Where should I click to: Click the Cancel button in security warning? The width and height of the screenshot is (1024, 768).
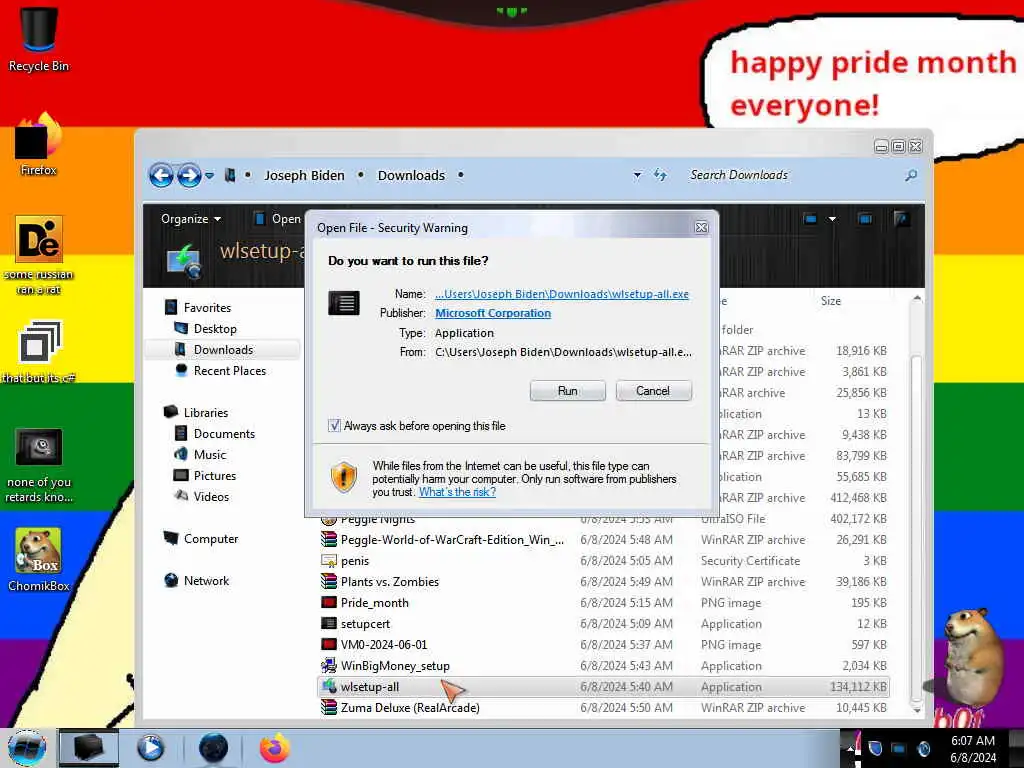[x=653, y=391]
